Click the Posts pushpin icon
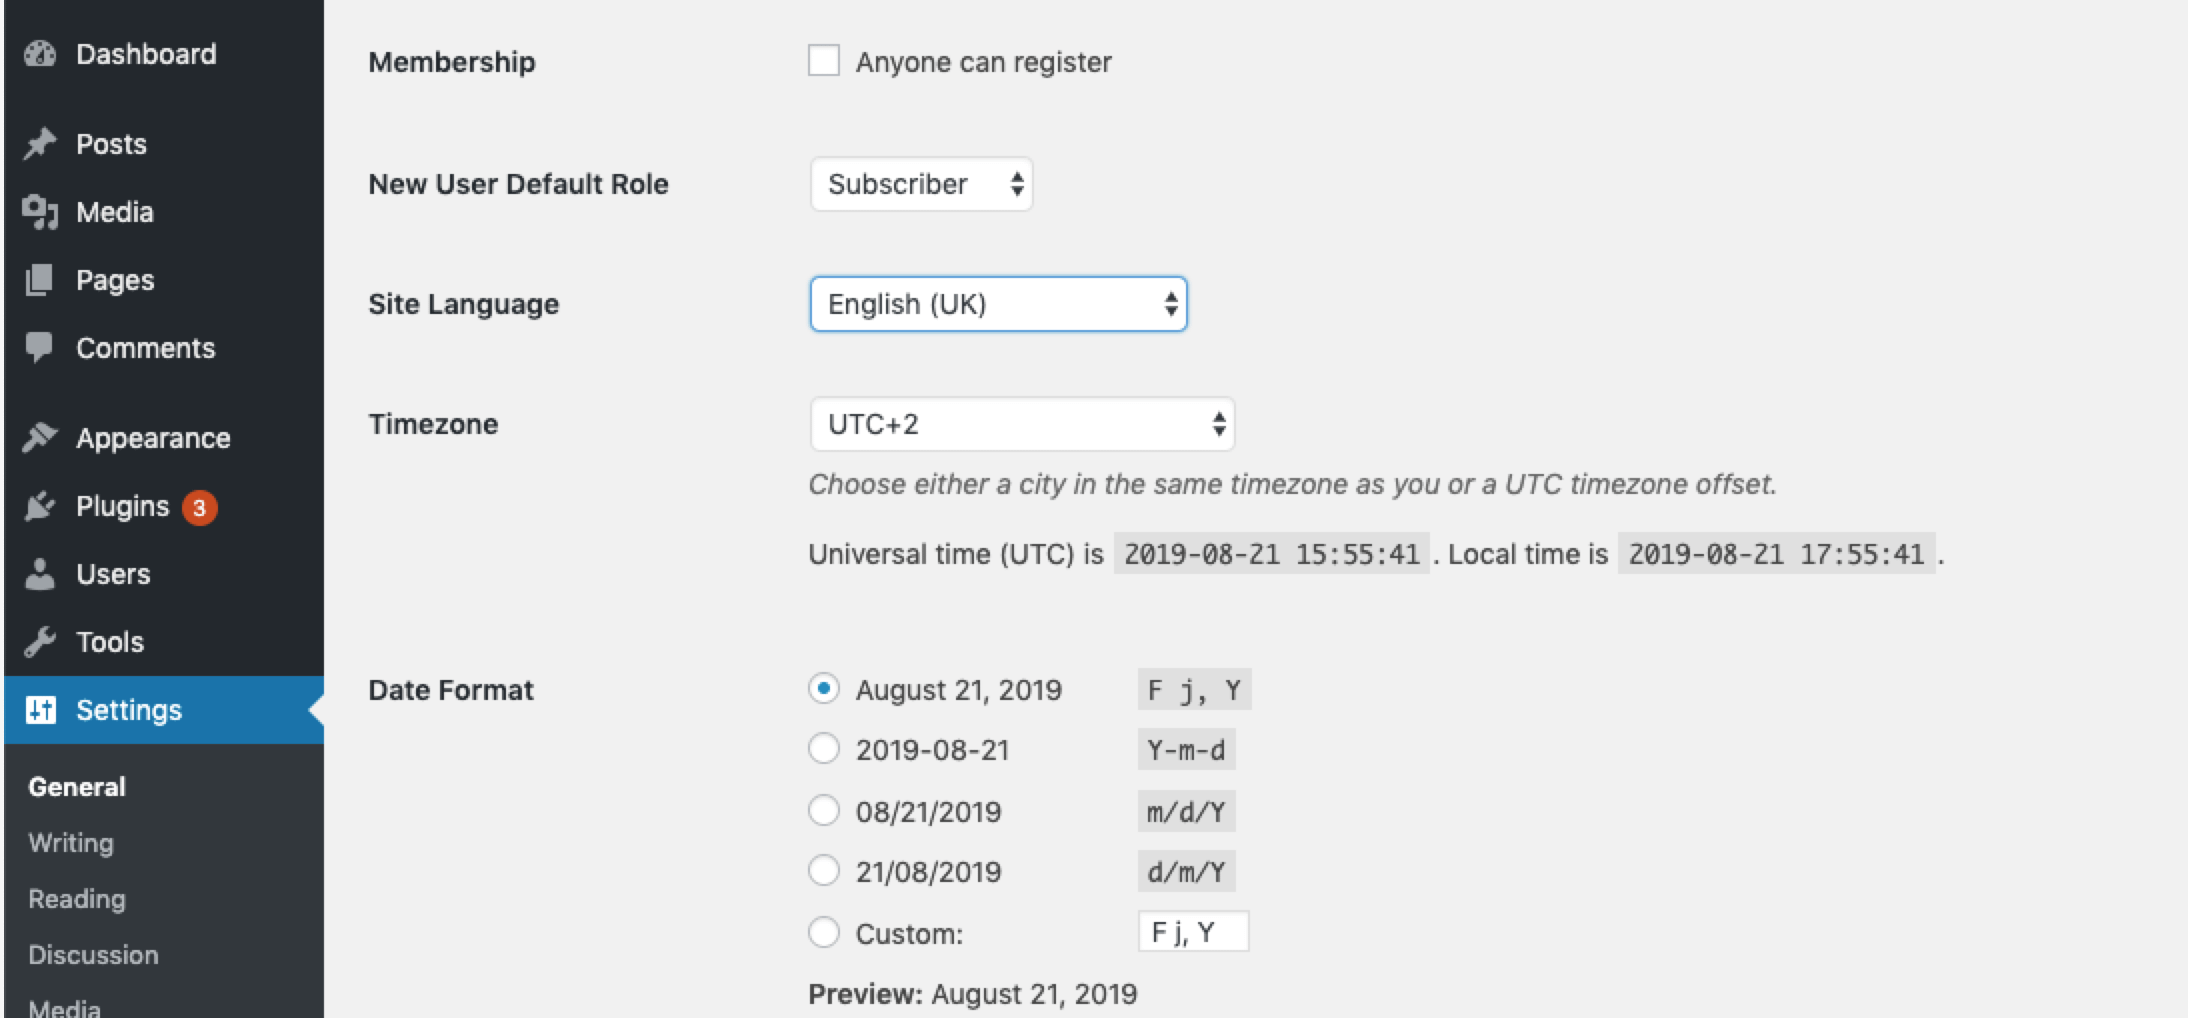This screenshot has height=1018, width=2188. 40,144
